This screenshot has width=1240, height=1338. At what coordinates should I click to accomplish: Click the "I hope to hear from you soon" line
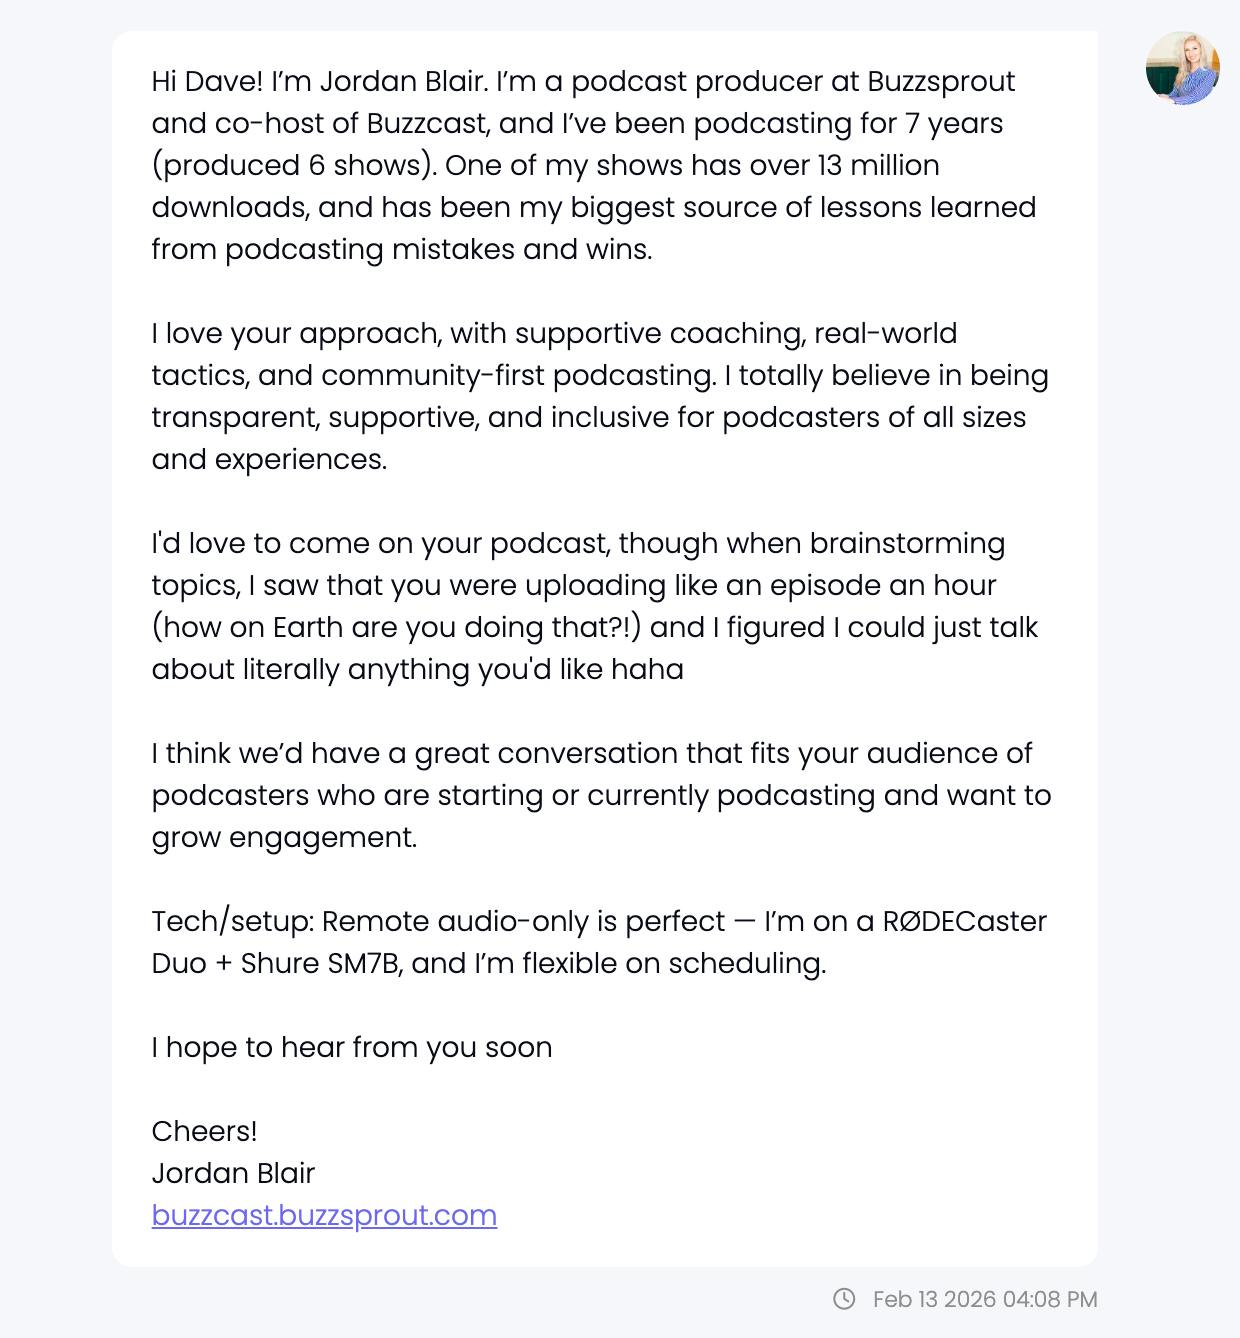tap(351, 1047)
